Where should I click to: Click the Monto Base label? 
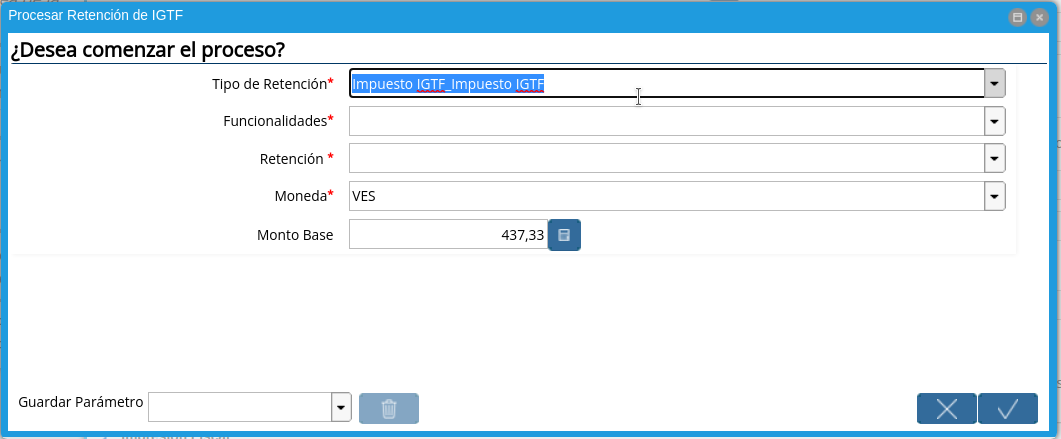coord(295,235)
